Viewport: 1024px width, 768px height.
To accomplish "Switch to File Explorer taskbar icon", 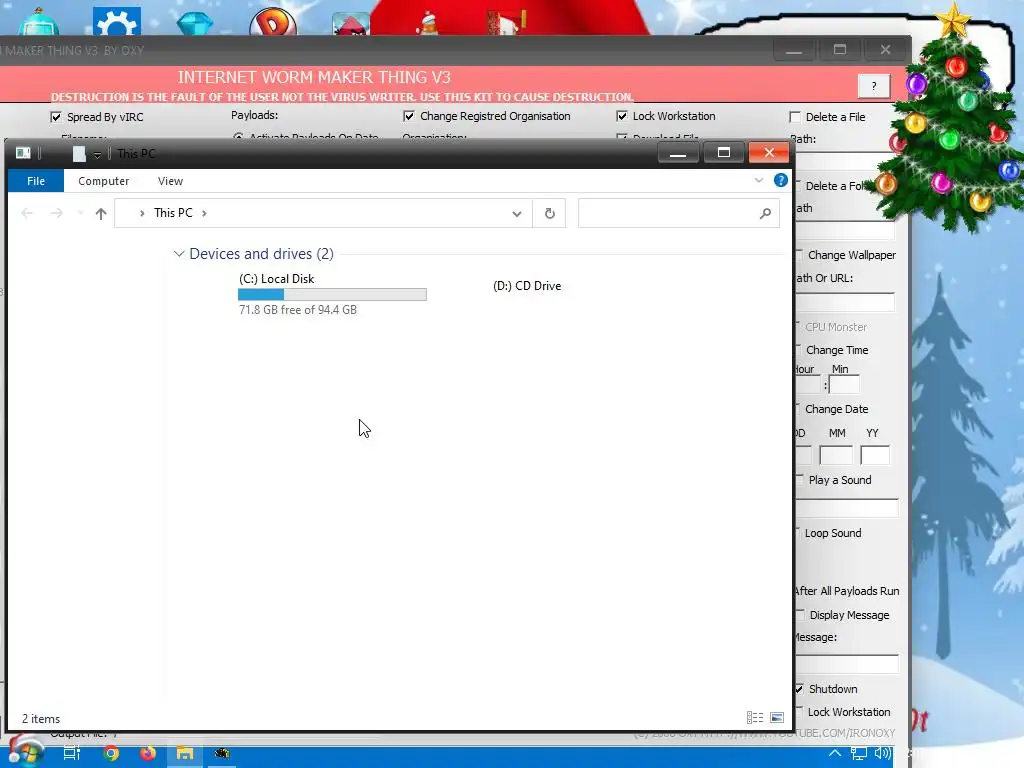I will pyautogui.click(x=185, y=754).
